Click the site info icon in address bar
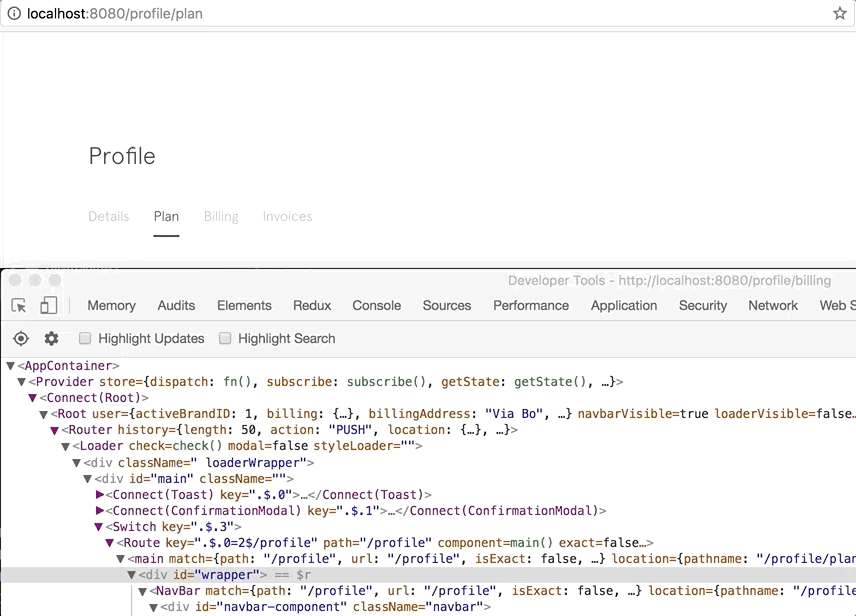This screenshot has width=856, height=616. pyautogui.click(x=14, y=13)
